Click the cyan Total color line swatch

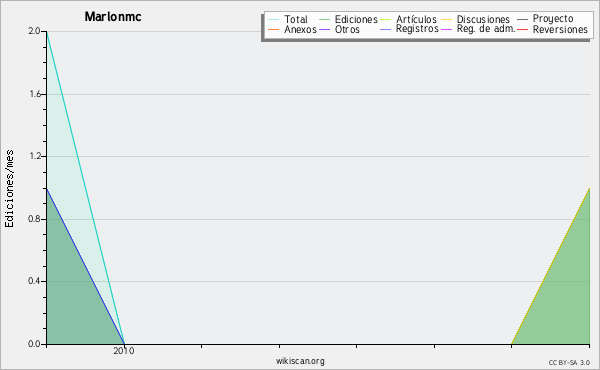click(x=274, y=20)
